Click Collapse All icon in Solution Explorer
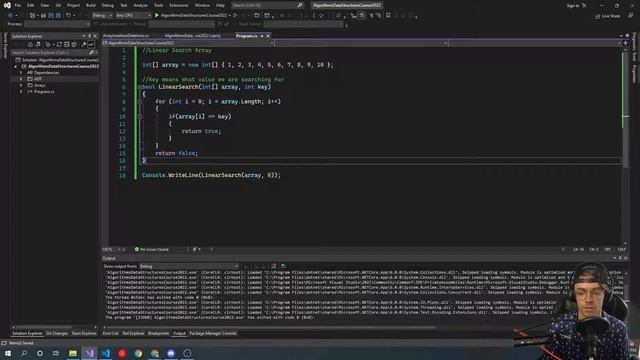Viewport: 640px width, 360px height. click(67, 44)
